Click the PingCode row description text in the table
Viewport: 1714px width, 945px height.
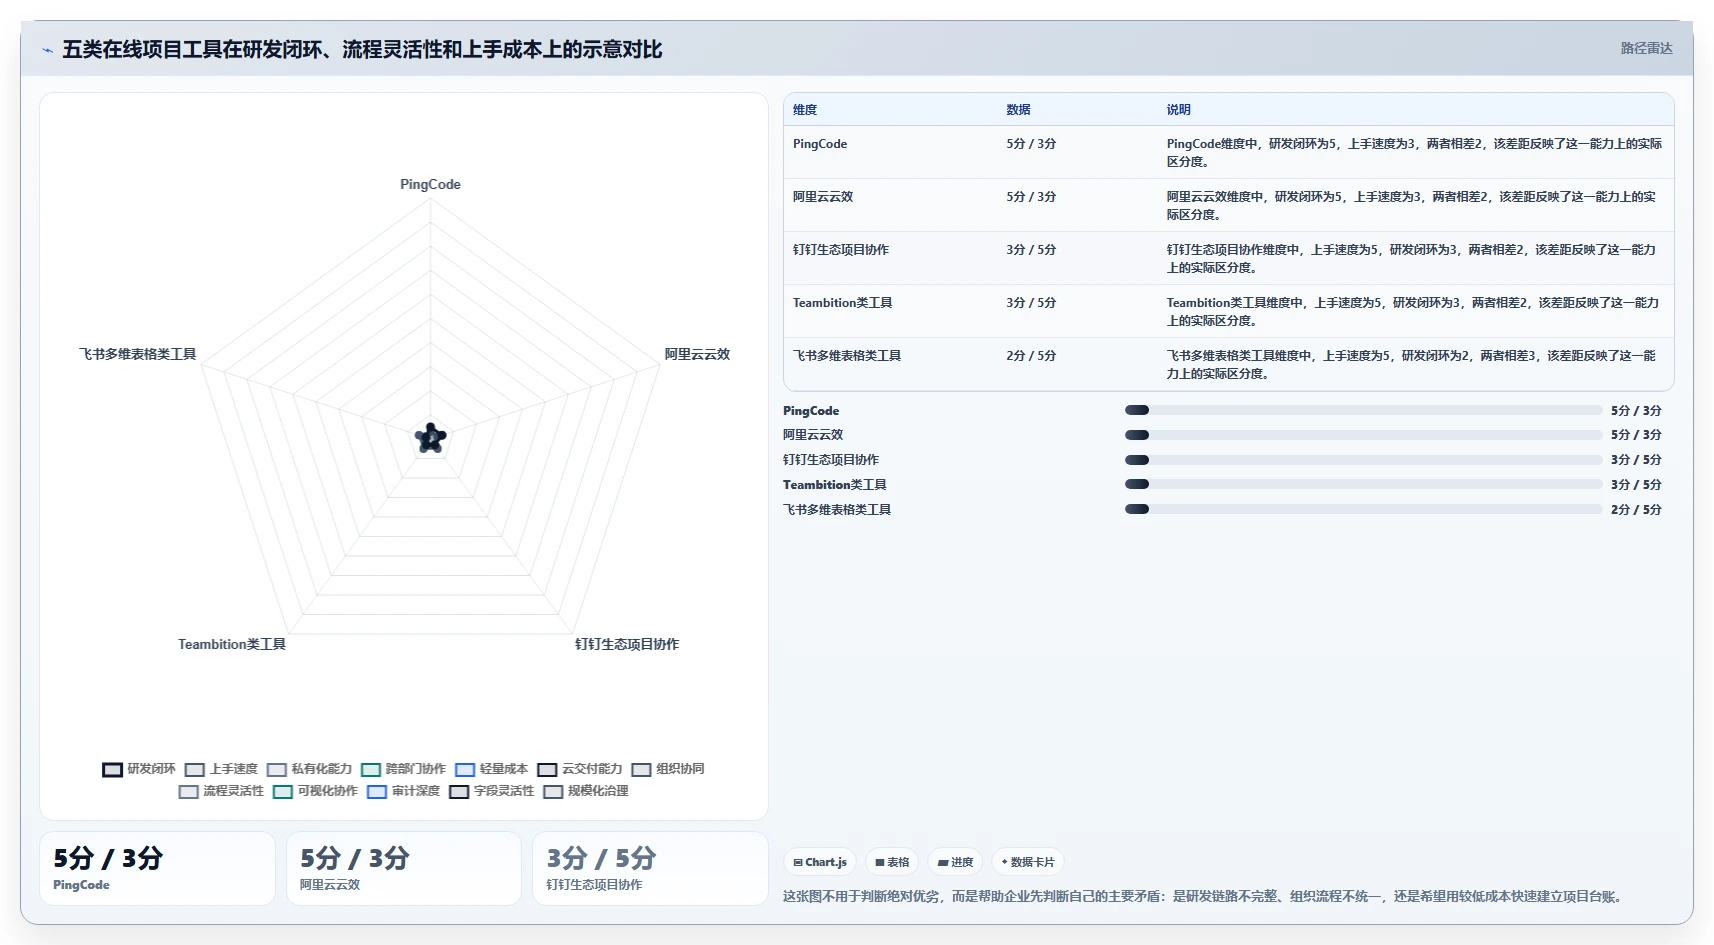pos(1414,153)
